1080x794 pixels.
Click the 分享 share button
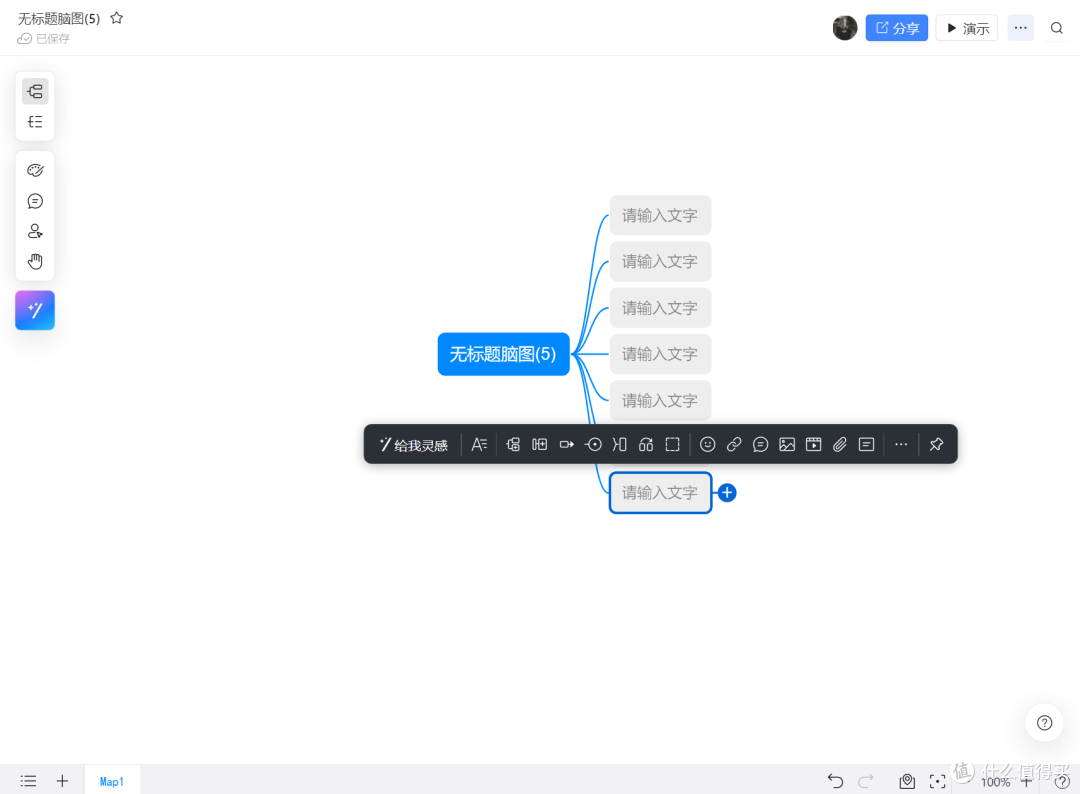pyautogui.click(x=896, y=28)
